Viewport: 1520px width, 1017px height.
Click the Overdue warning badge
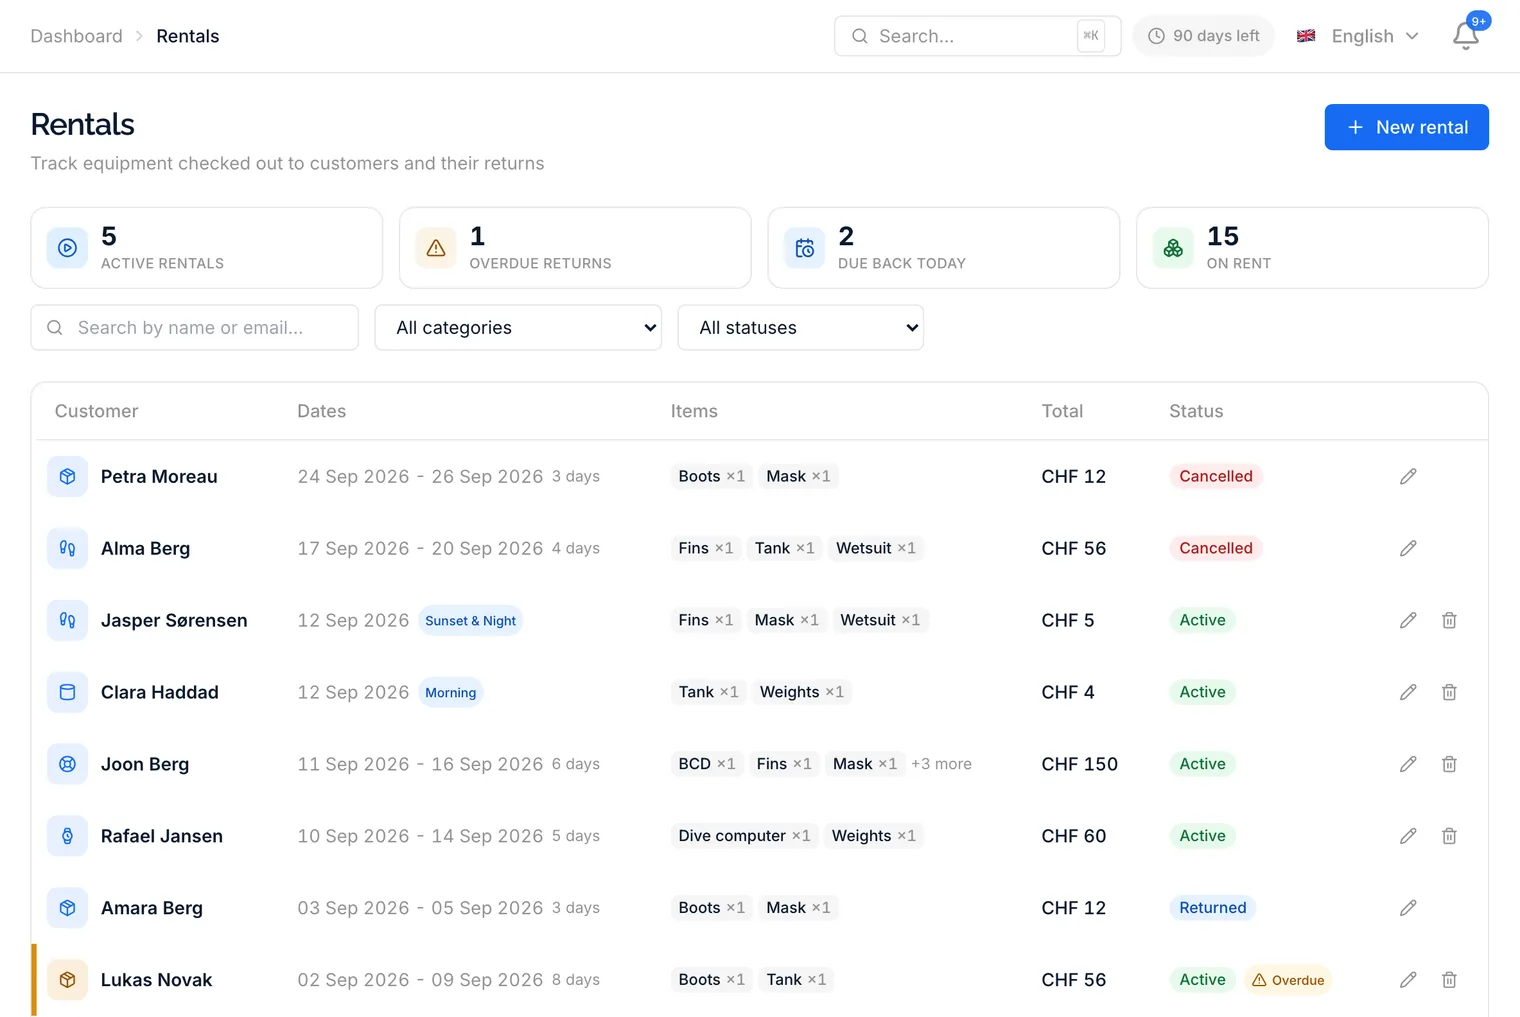pyautogui.click(x=1288, y=980)
